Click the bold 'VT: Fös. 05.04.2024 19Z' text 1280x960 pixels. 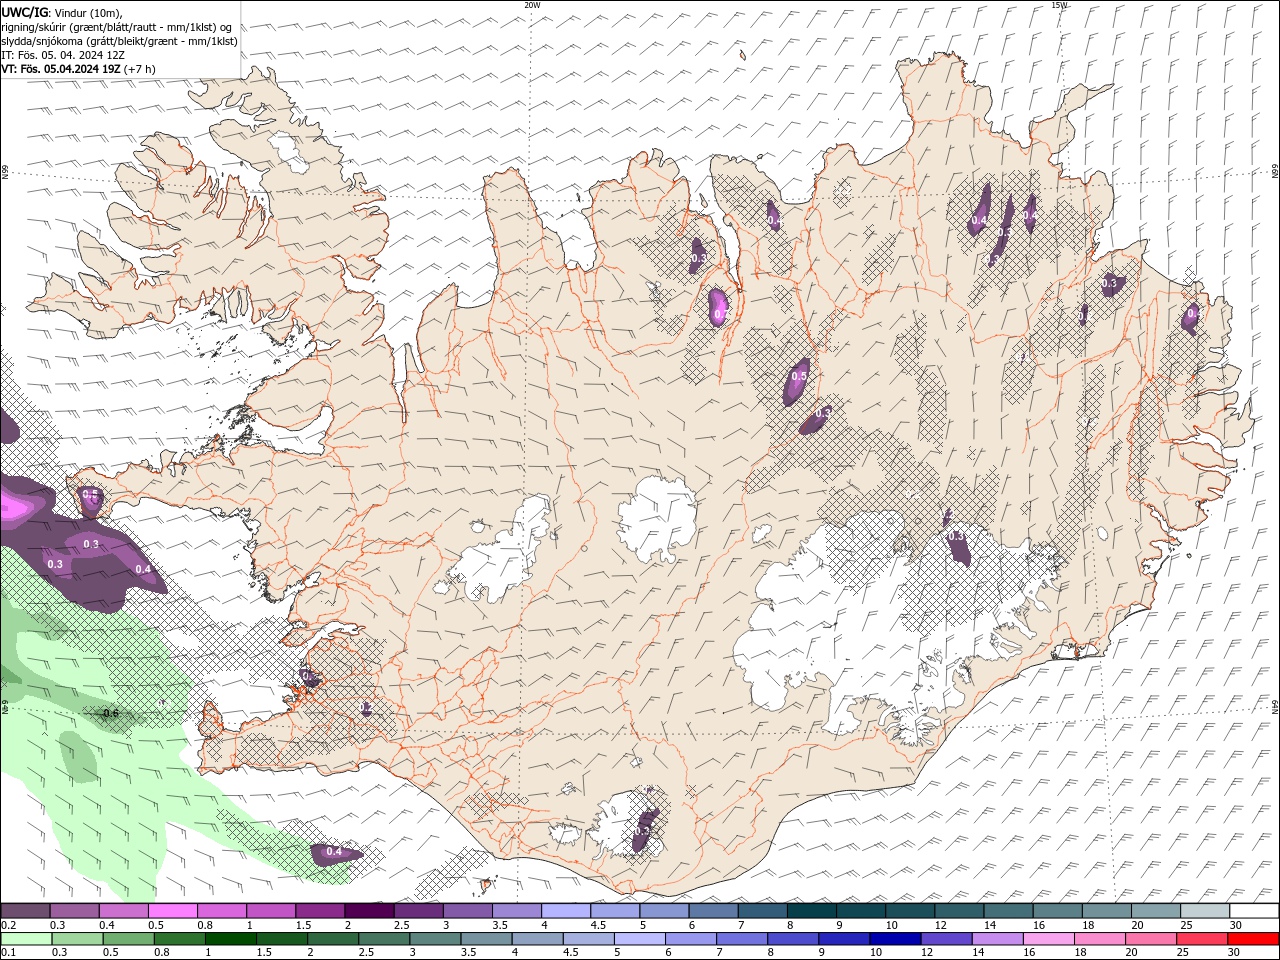[61, 69]
